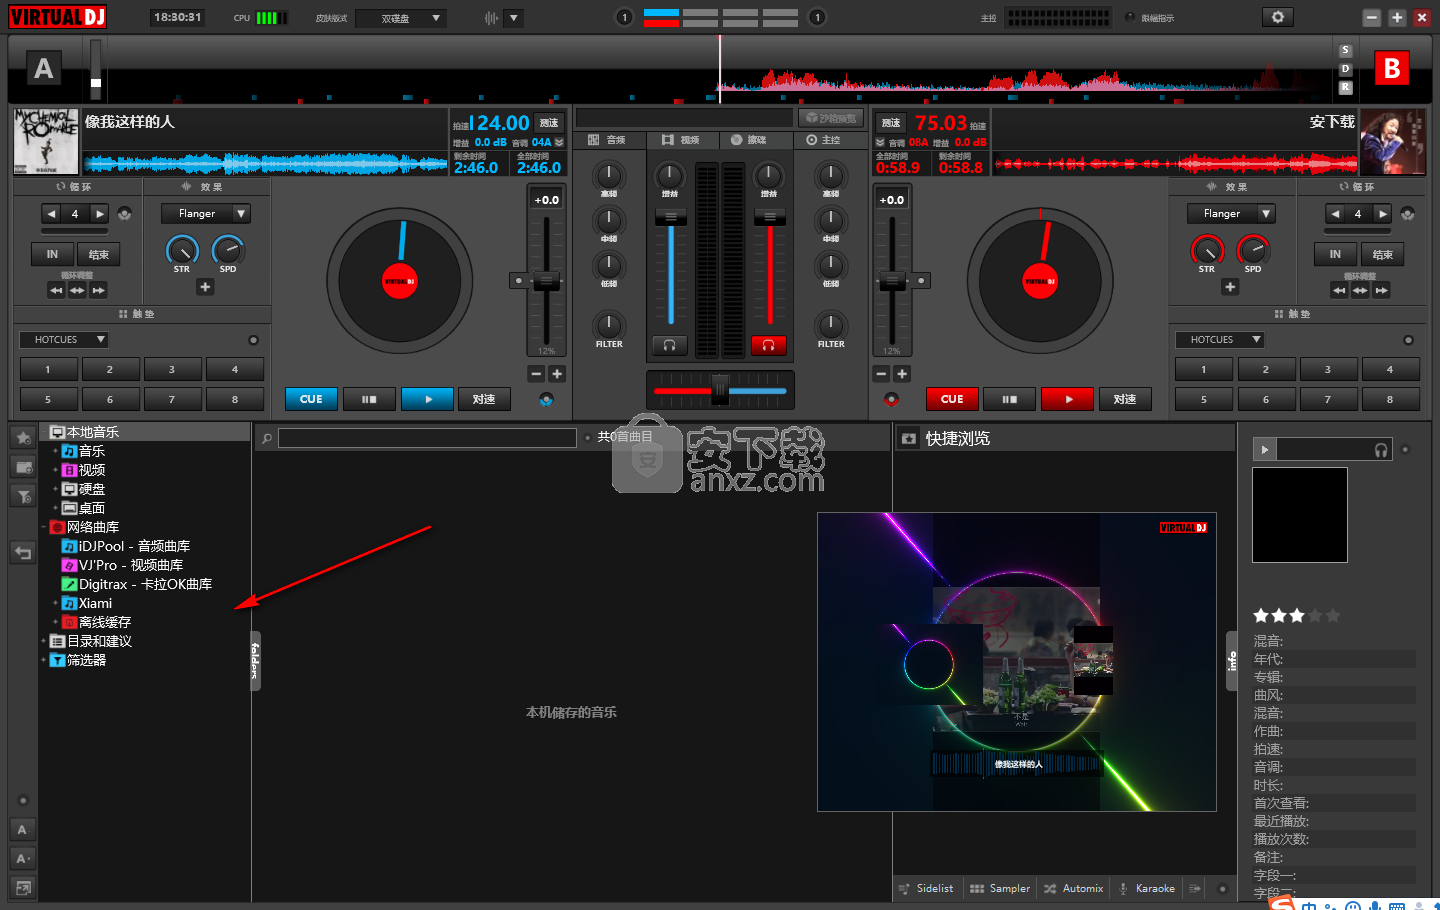This screenshot has width=1440, height=910.
Task: Add an effect slot on deck B
Action: 1230,287
